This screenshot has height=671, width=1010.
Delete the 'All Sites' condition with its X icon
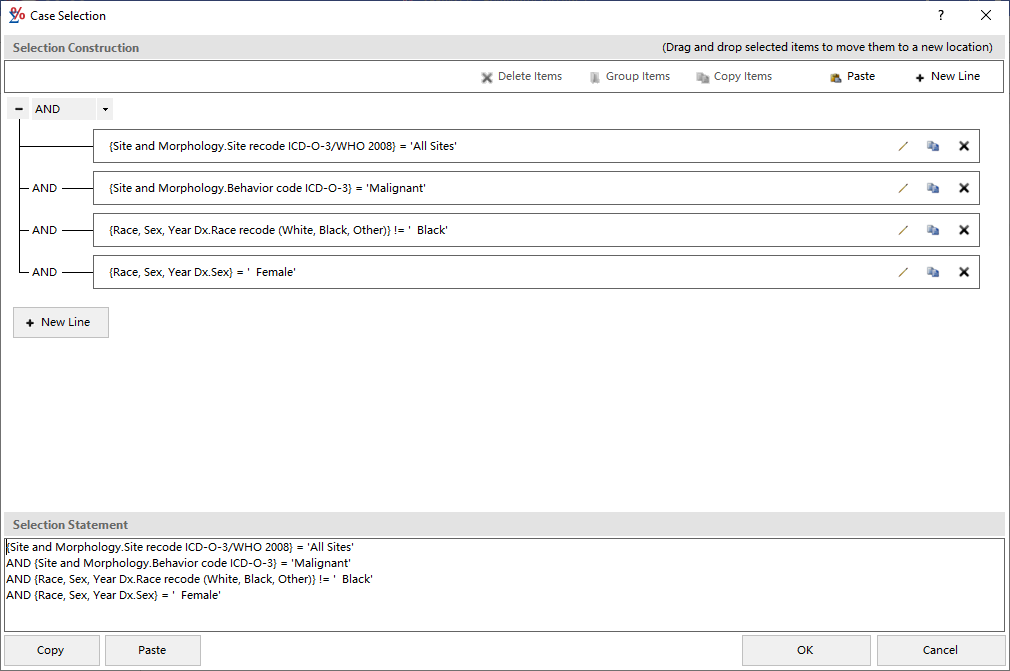pos(964,146)
